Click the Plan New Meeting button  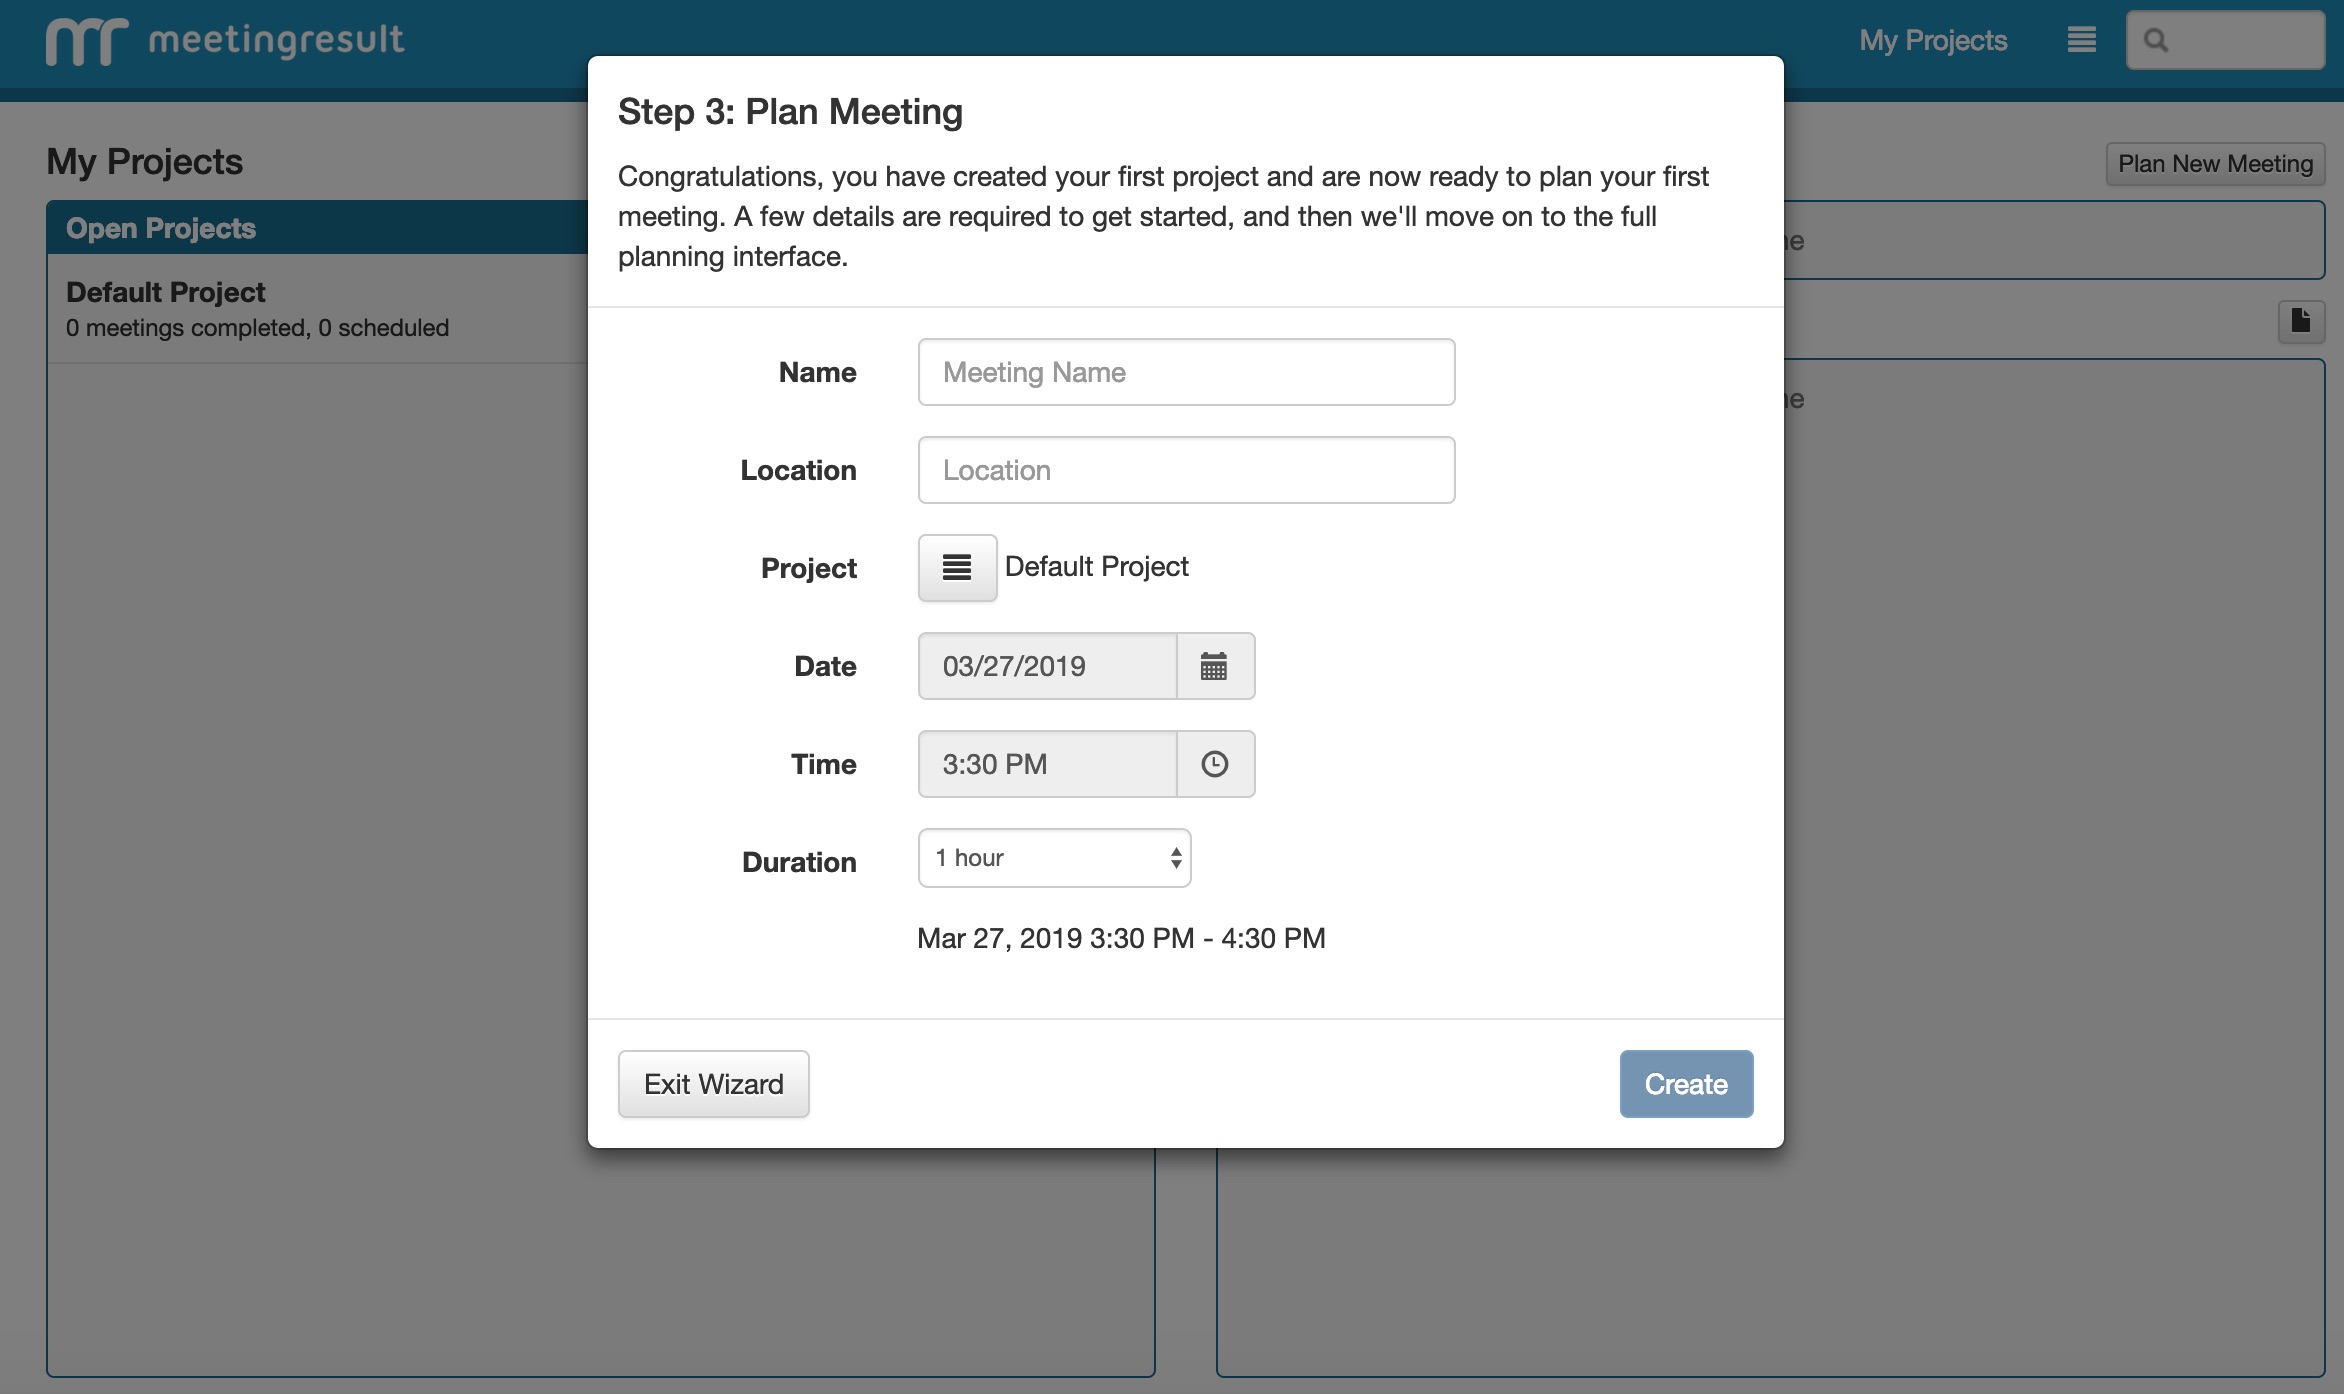tap(2214, 164)
